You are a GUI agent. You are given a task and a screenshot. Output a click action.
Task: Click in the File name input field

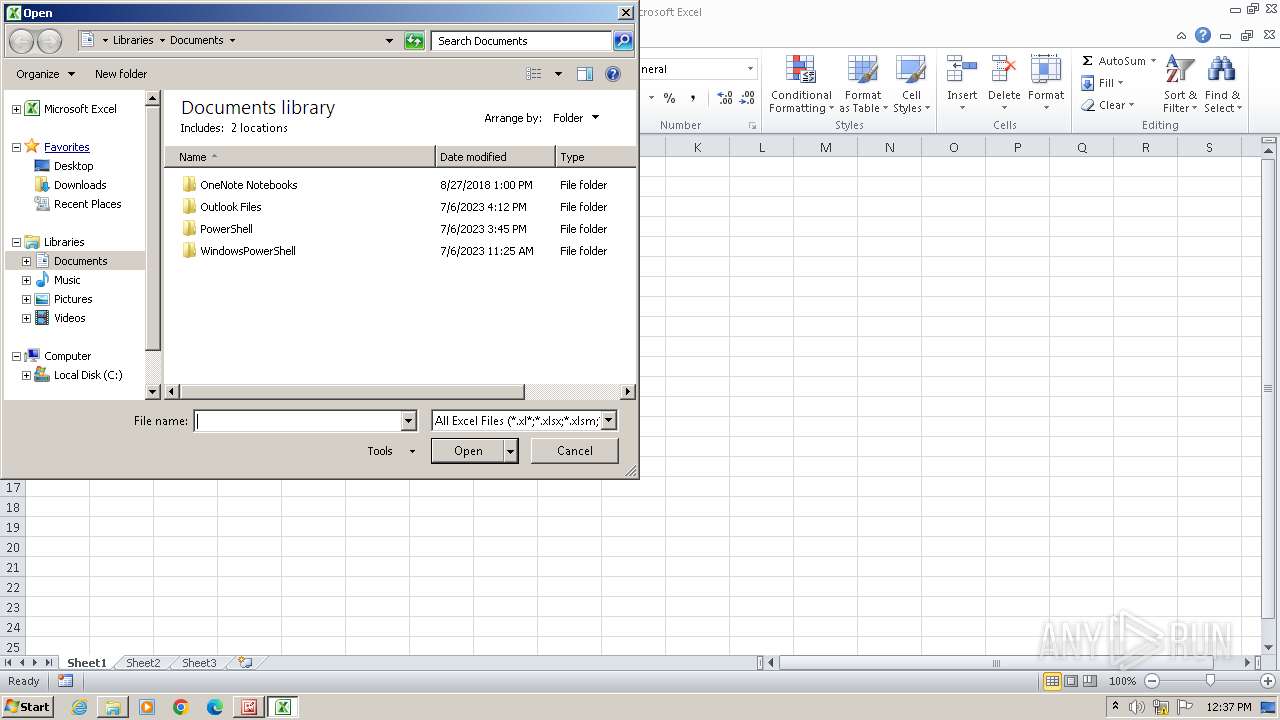[297, 421]
